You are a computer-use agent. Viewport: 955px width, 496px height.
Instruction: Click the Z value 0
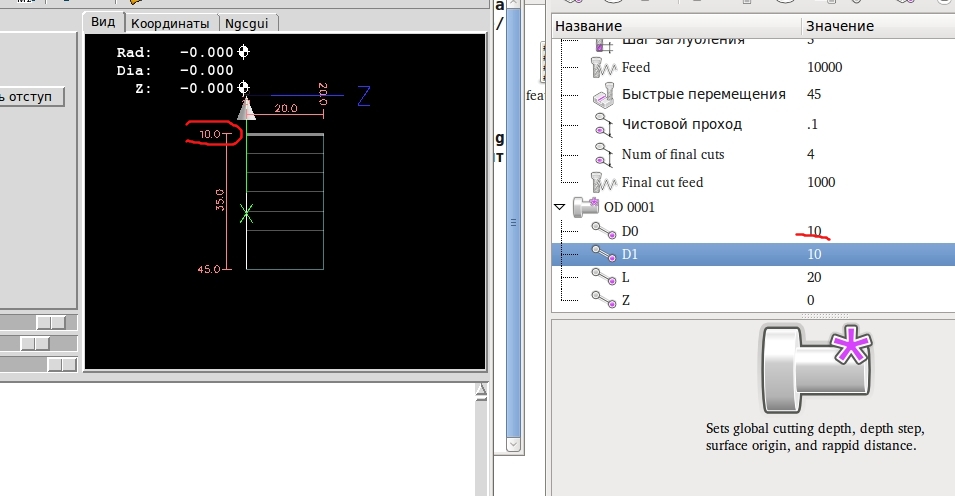coord(811,300)
